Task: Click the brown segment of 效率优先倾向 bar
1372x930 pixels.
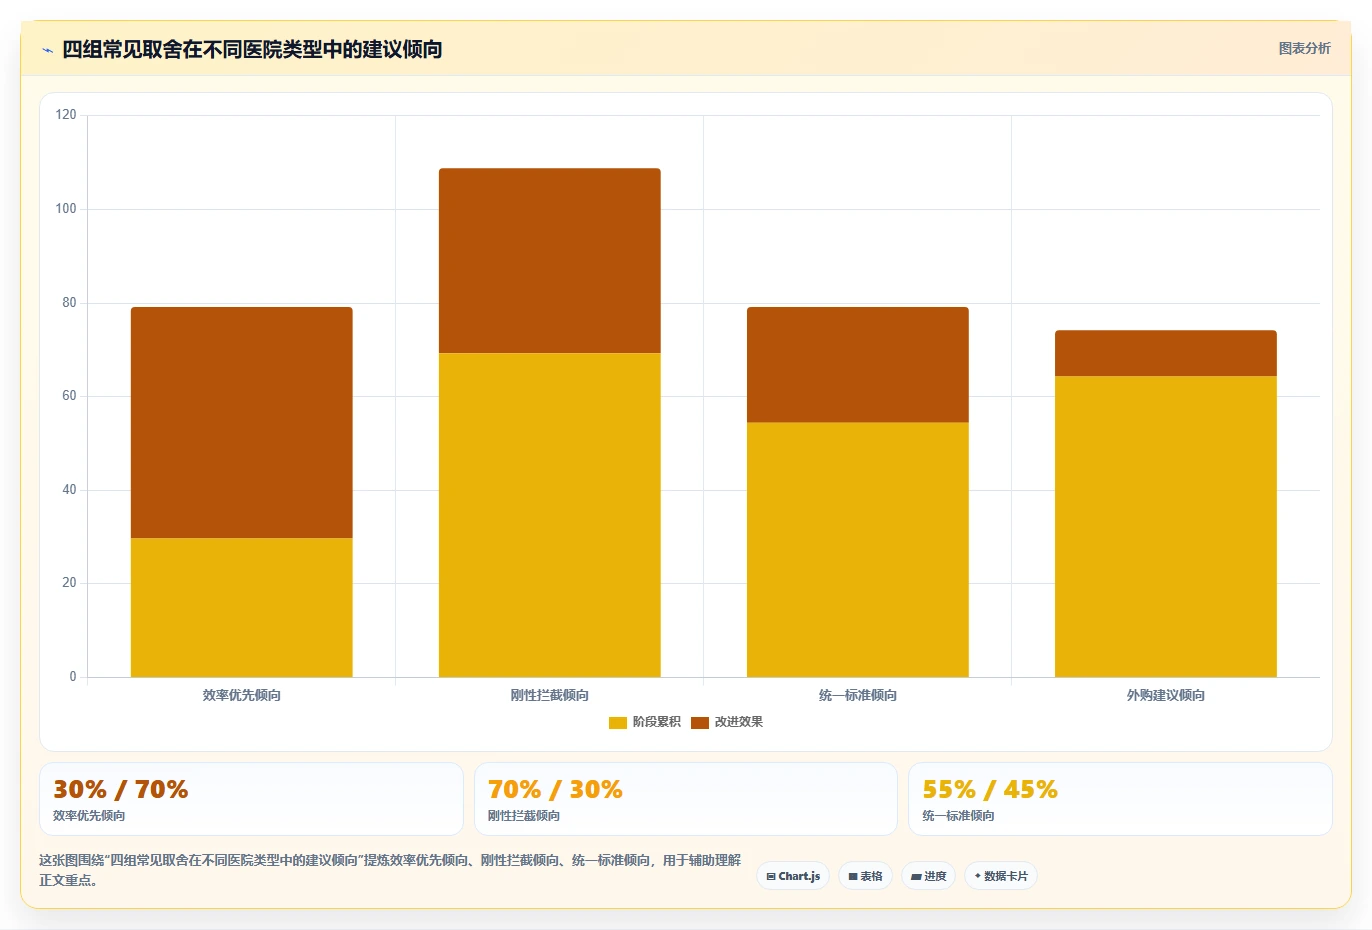Action: pos(242,422)
